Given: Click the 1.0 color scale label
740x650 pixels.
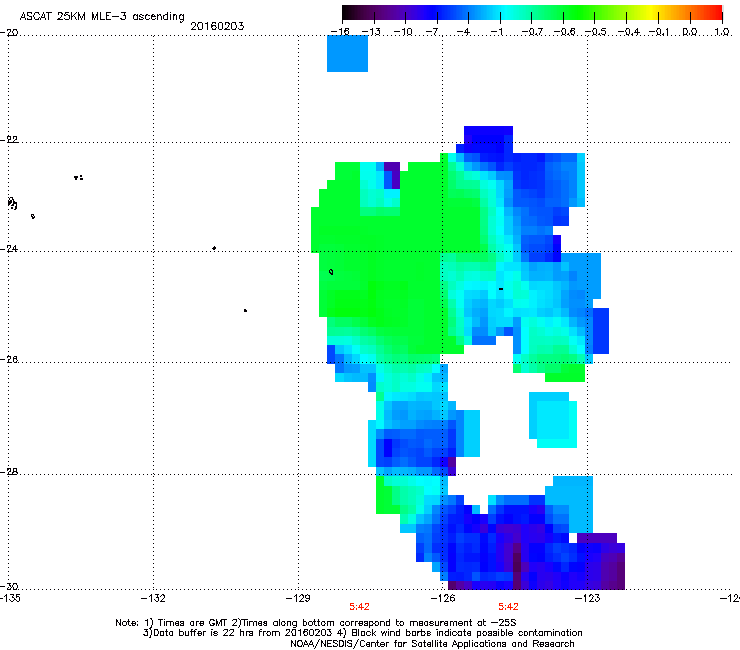Looking at the screenshot, I should pyautogui.click(x=722, y=32).
